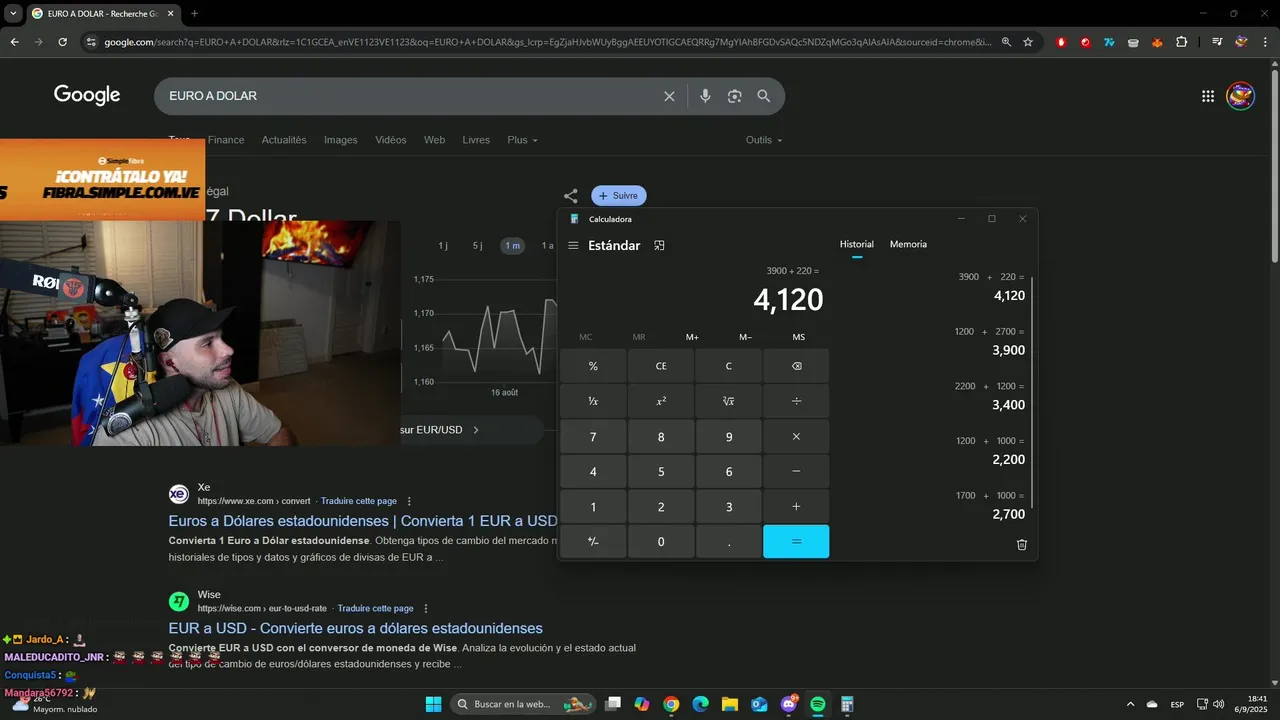
Task: Open three-dot options for Wise result
Action: [426, 608]
